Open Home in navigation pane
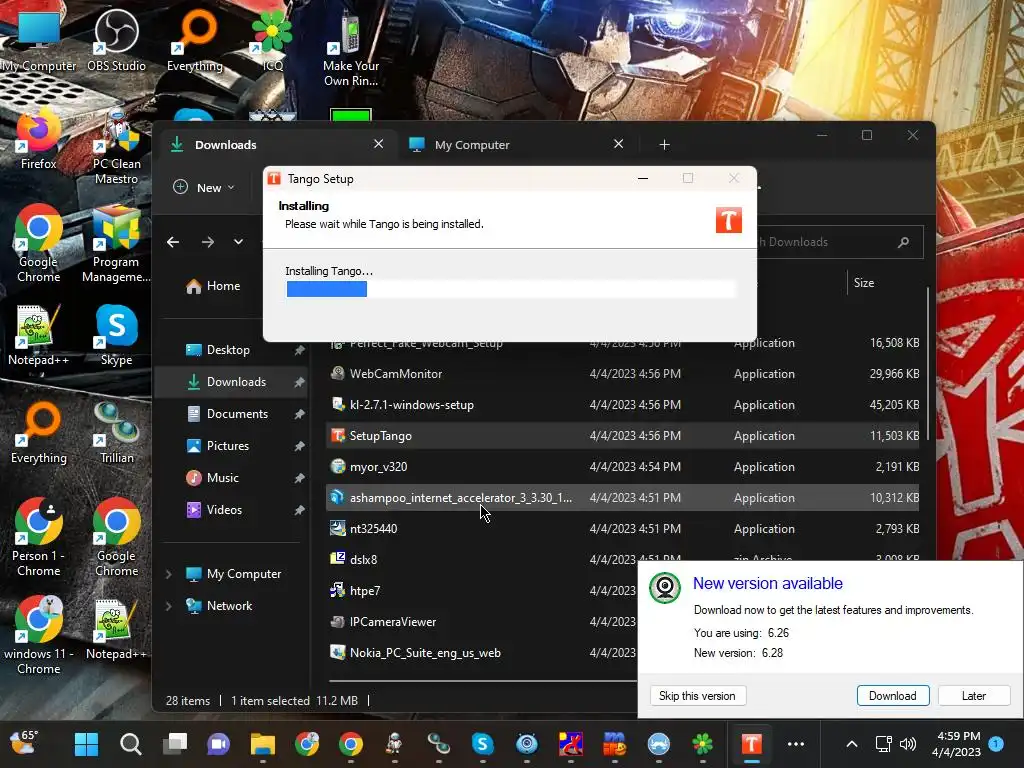The image size is (1024, 768). pyautogui.click(x=213, y=286)
